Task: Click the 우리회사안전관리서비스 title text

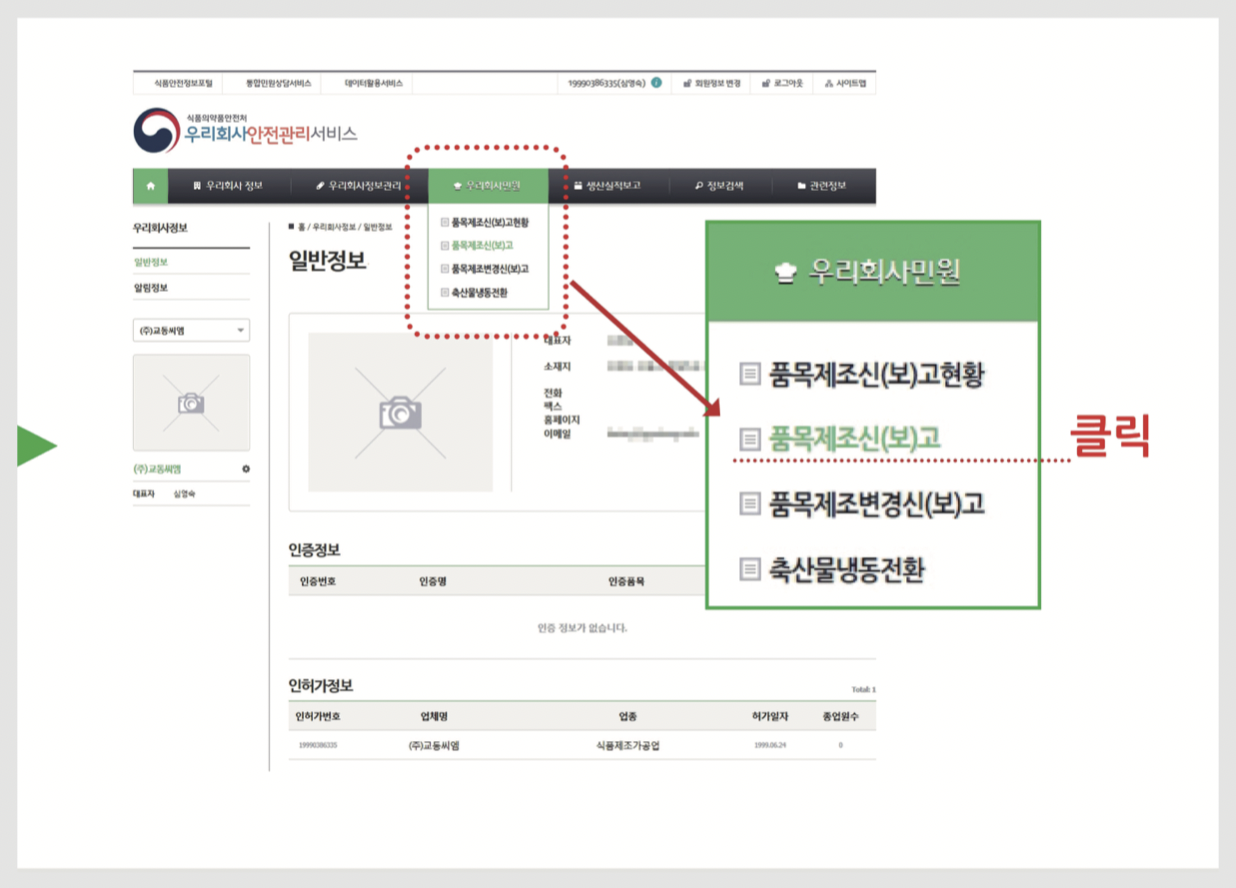Action: [271, 135]
